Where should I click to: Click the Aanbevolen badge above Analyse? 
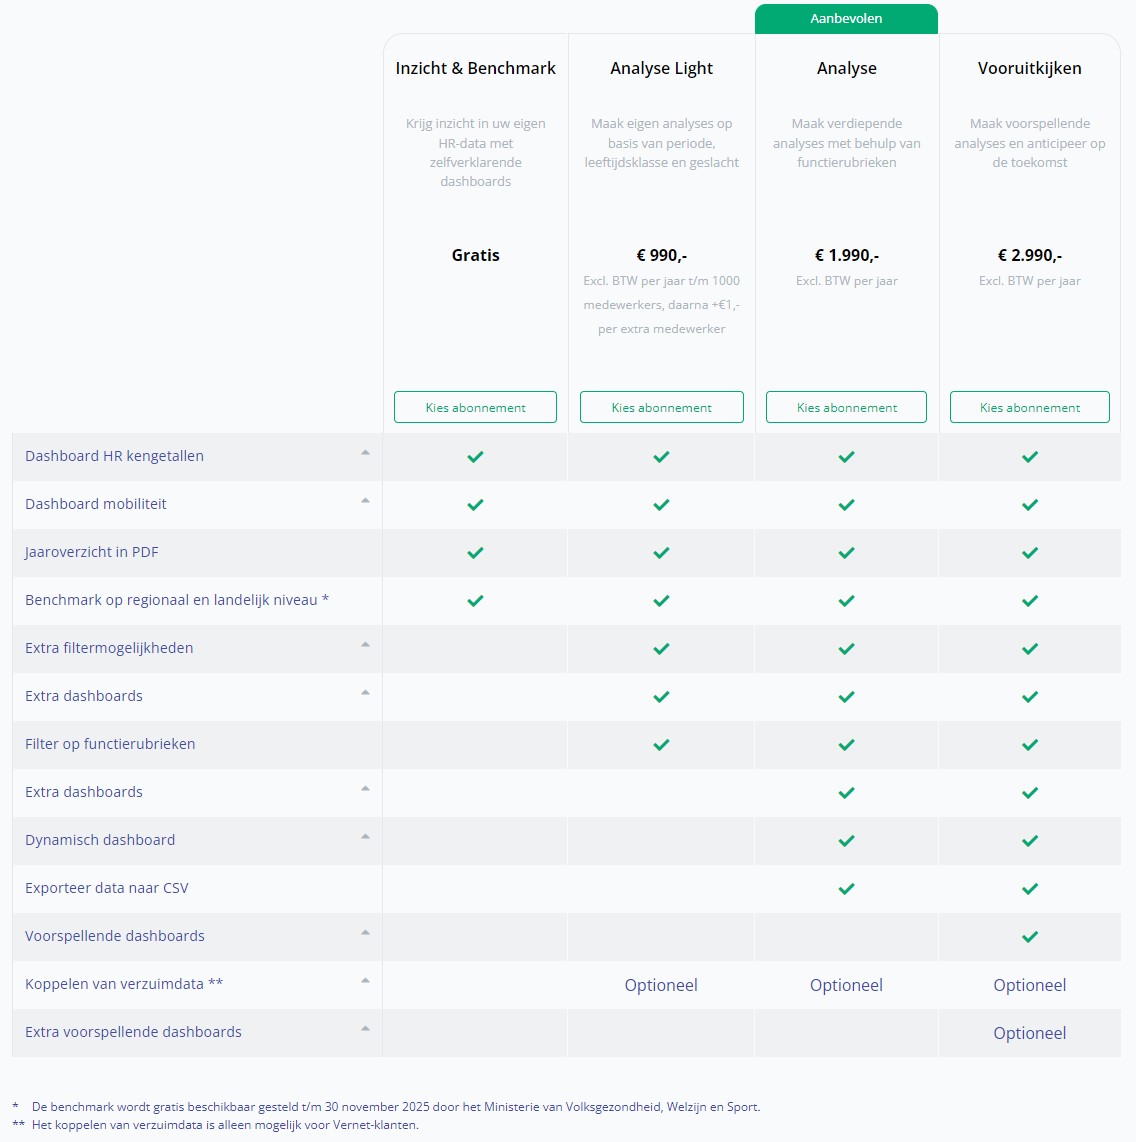point(846,18)
